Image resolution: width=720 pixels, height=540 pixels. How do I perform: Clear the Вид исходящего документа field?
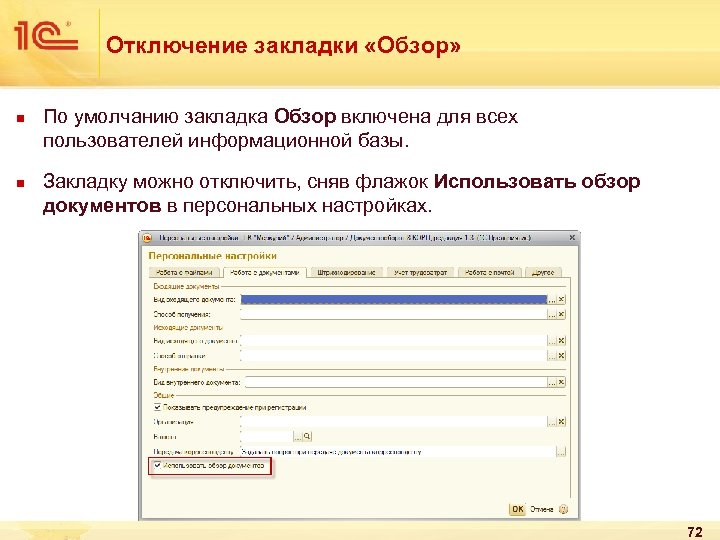[x=561, y=341]
